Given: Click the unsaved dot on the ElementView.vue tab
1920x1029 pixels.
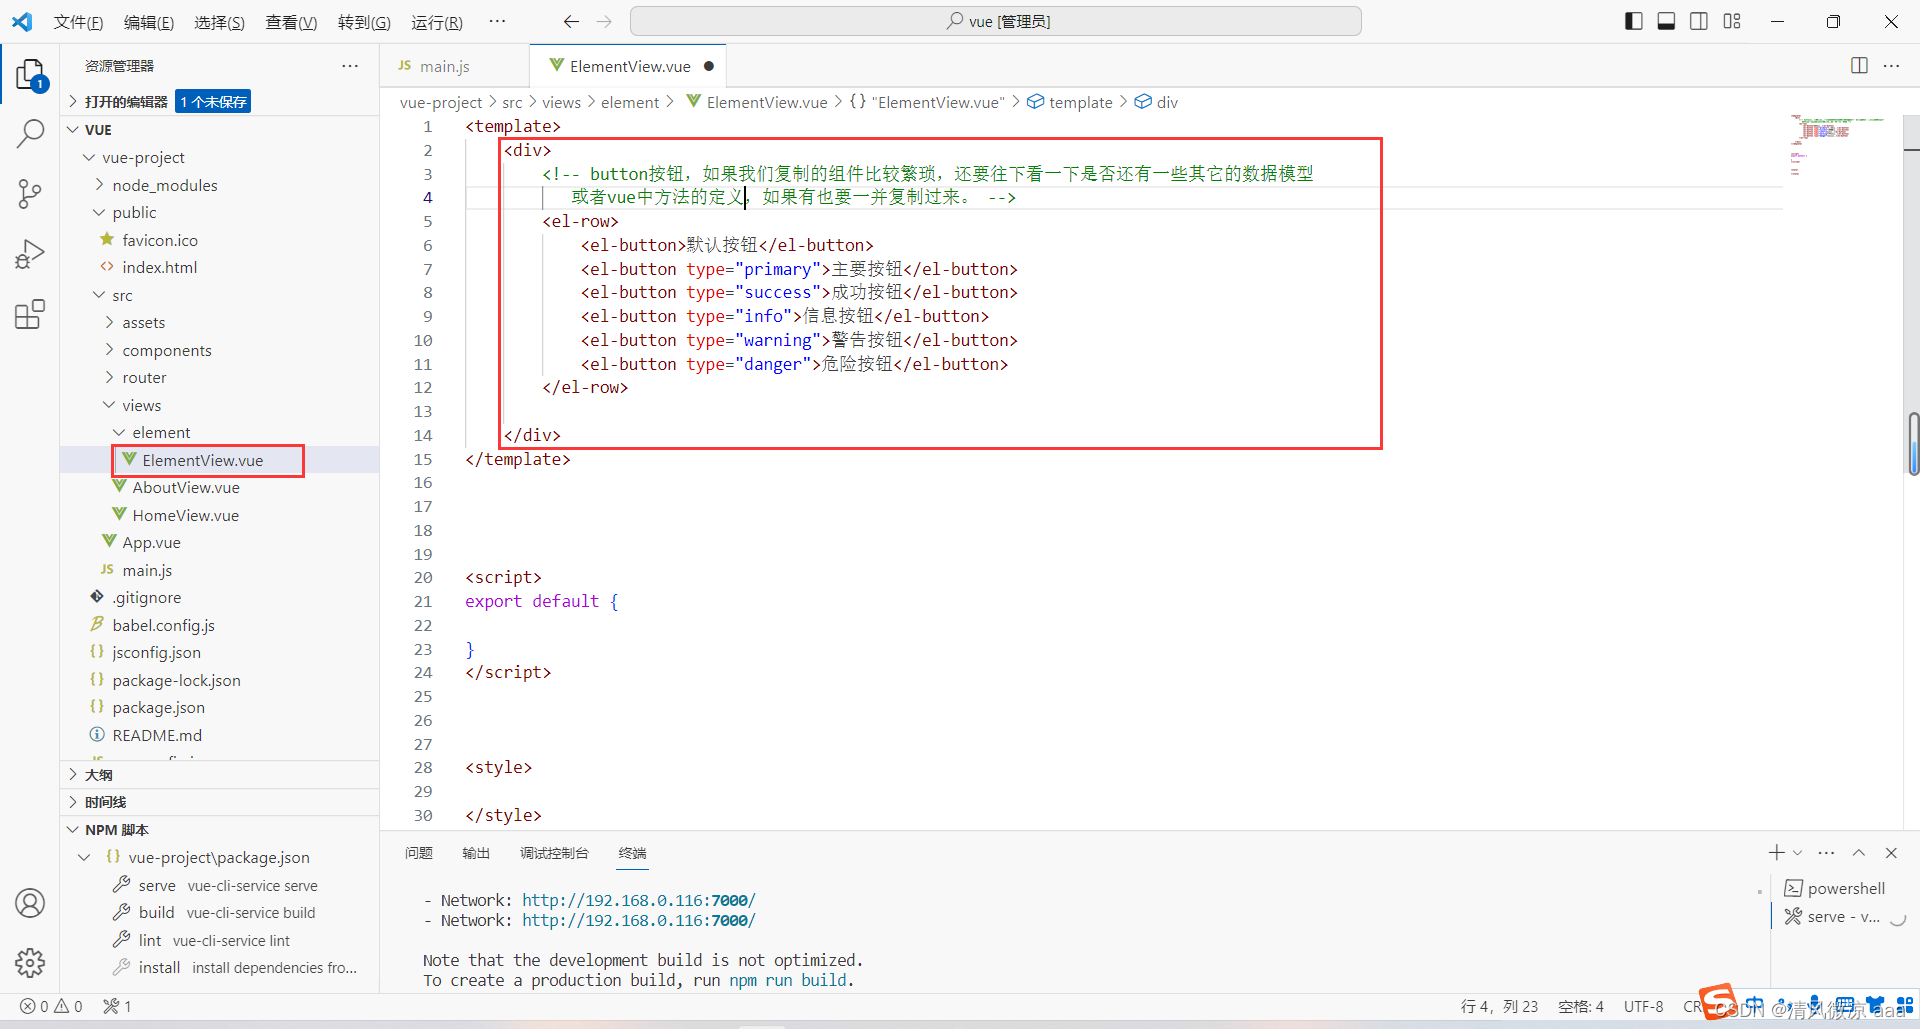Looking at the screenshot, I should pos(708,66).
